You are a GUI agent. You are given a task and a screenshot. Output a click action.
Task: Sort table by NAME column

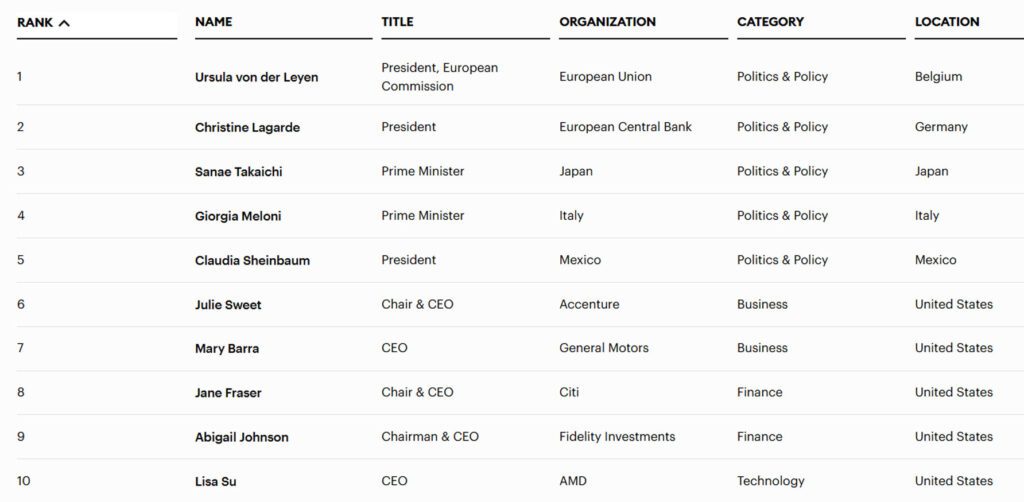click(x=212, y=22)
